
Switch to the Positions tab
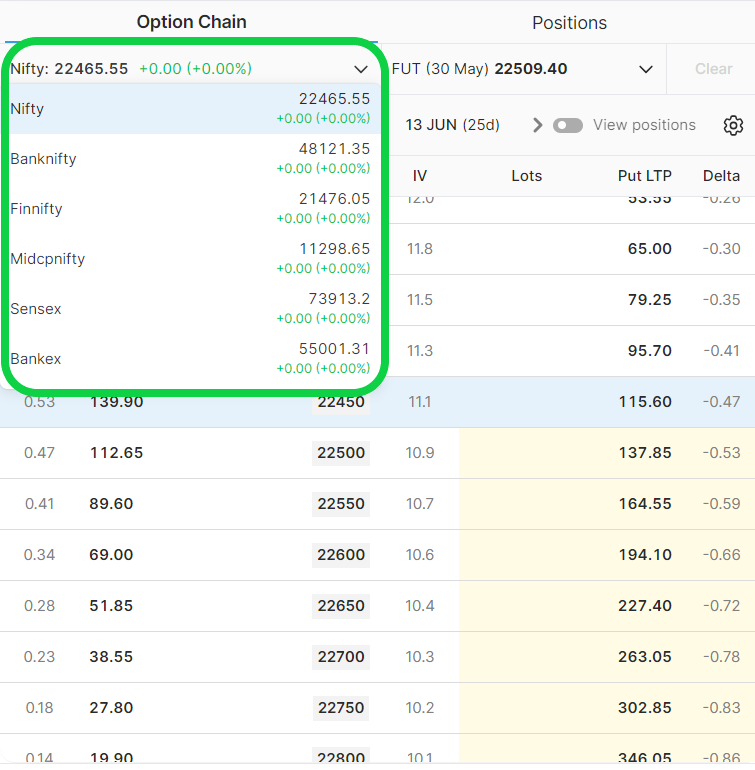click(x=569, y=23)
